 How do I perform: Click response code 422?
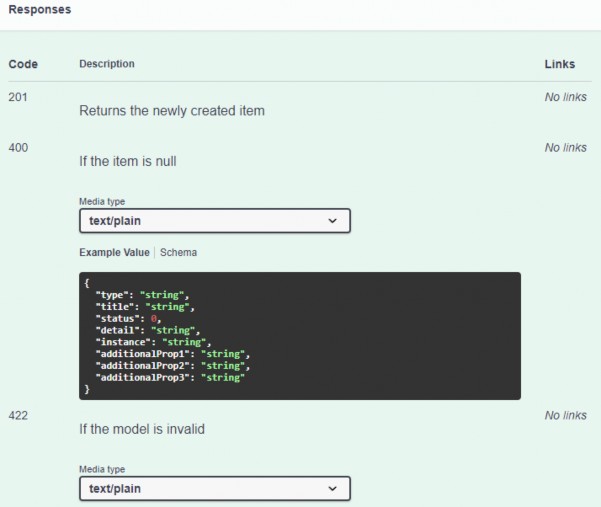pos(18,415)
